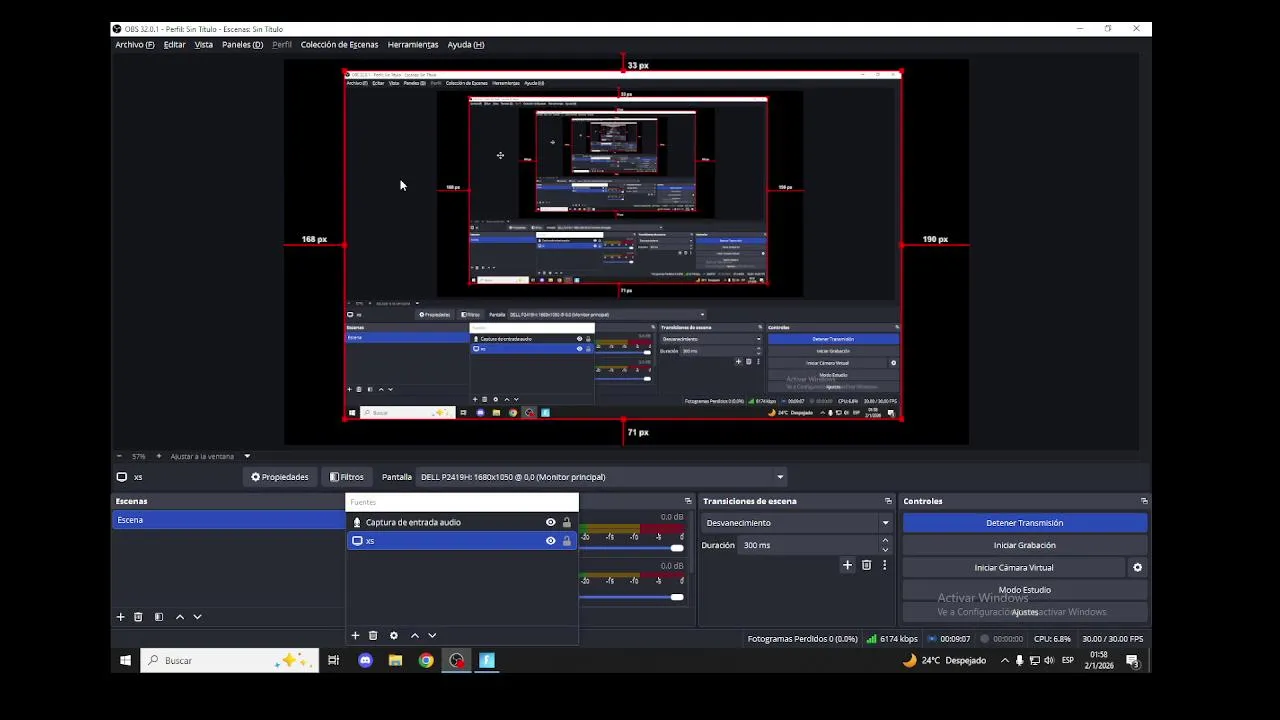Image resolution: width=1280 pixels, height=720 pixels.
Task: Open the Ayuda menu
Action: click(x=466, y=44)
